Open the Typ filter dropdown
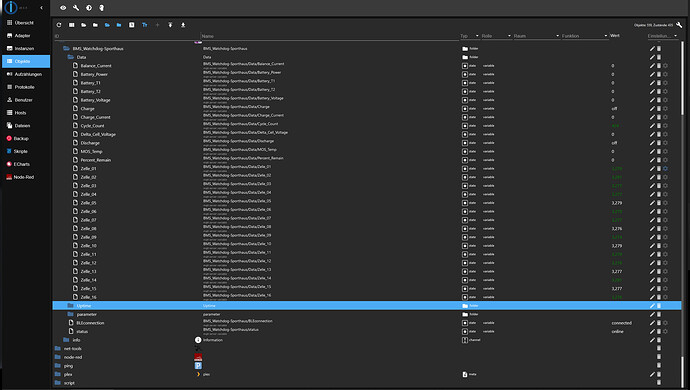Screen dimensions: 690x390 pyautogui.click(x=470, y=36)
